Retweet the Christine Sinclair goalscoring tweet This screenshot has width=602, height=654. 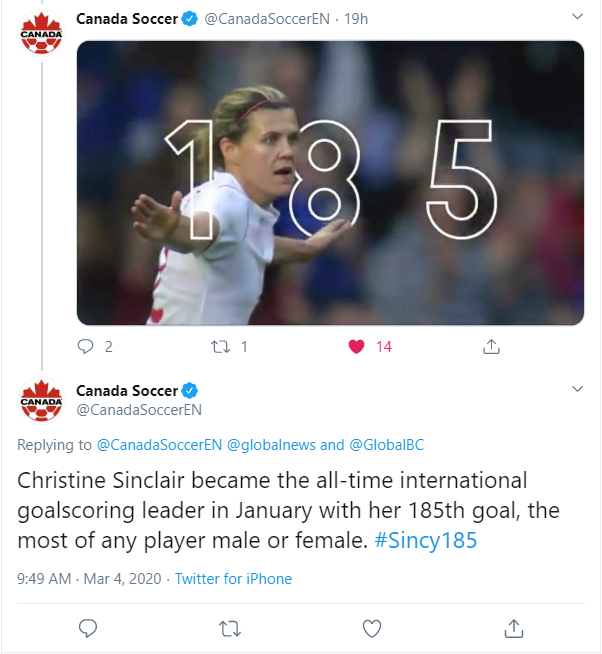coord(230,628)
